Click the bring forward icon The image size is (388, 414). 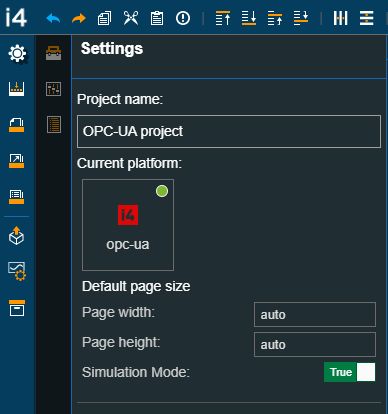pos(275,18)
